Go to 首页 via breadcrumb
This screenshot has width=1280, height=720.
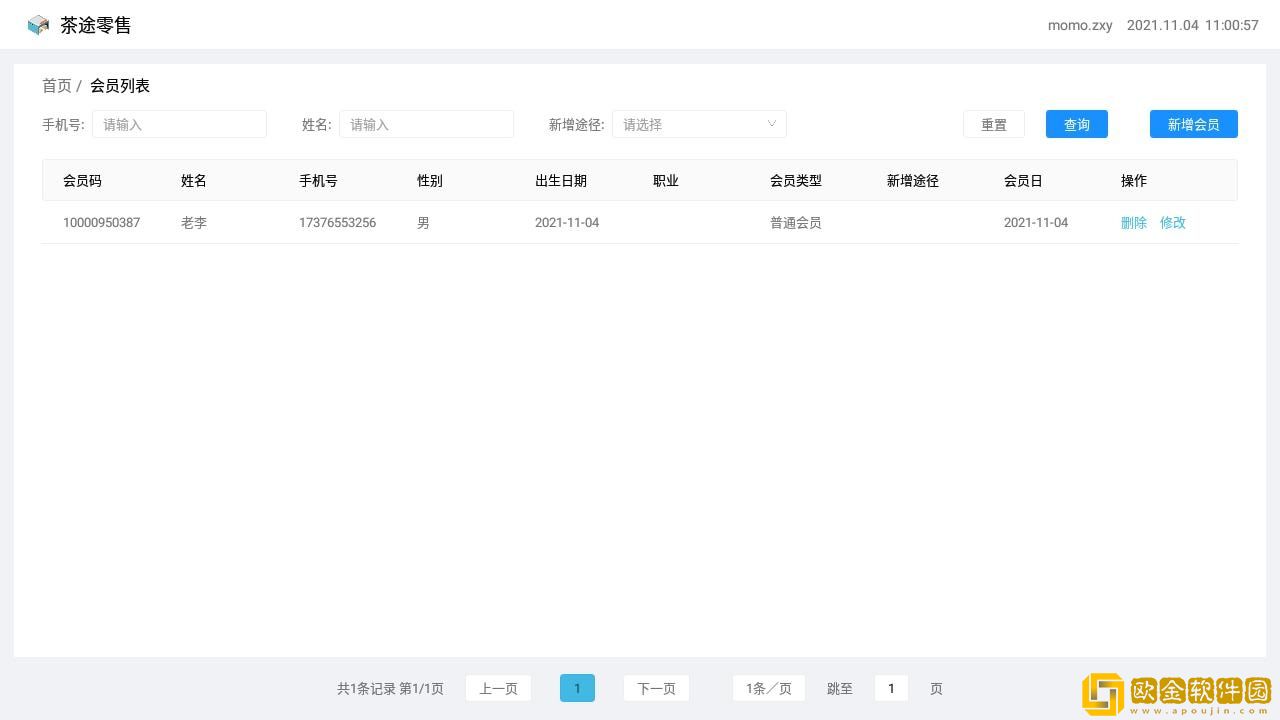(56, 86)
